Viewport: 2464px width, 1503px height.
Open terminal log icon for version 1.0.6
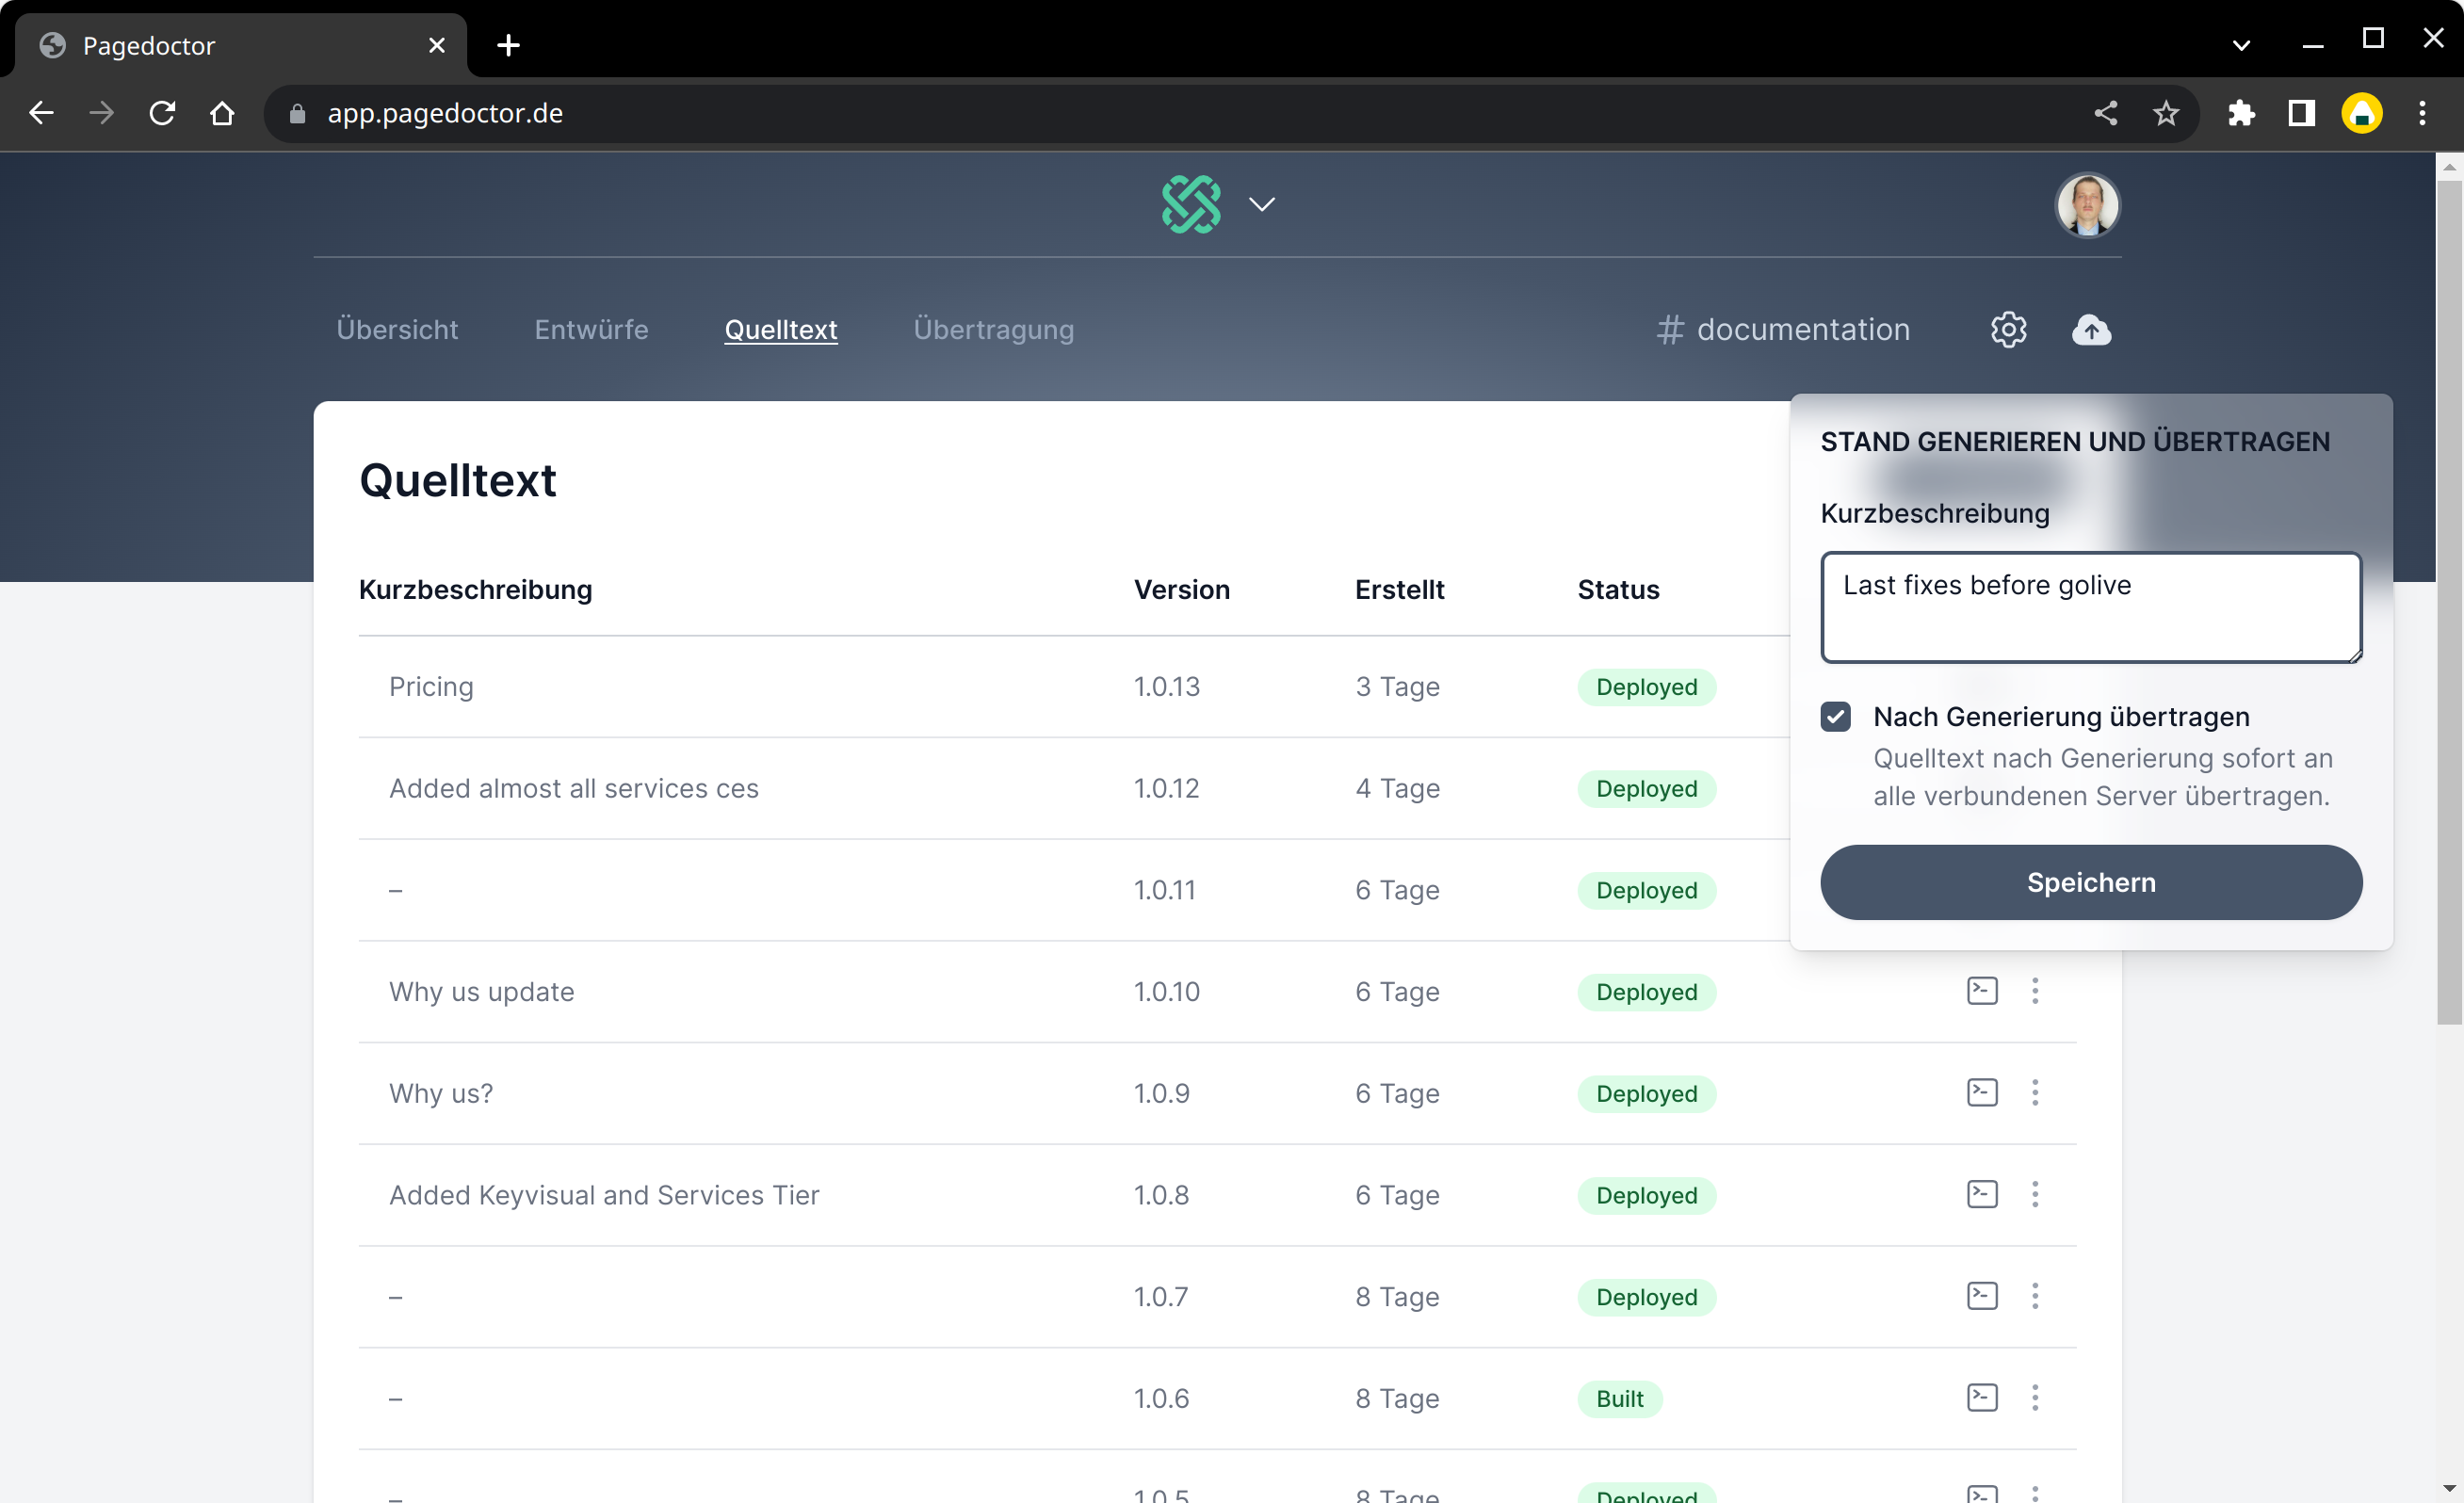(1982, 1397)
